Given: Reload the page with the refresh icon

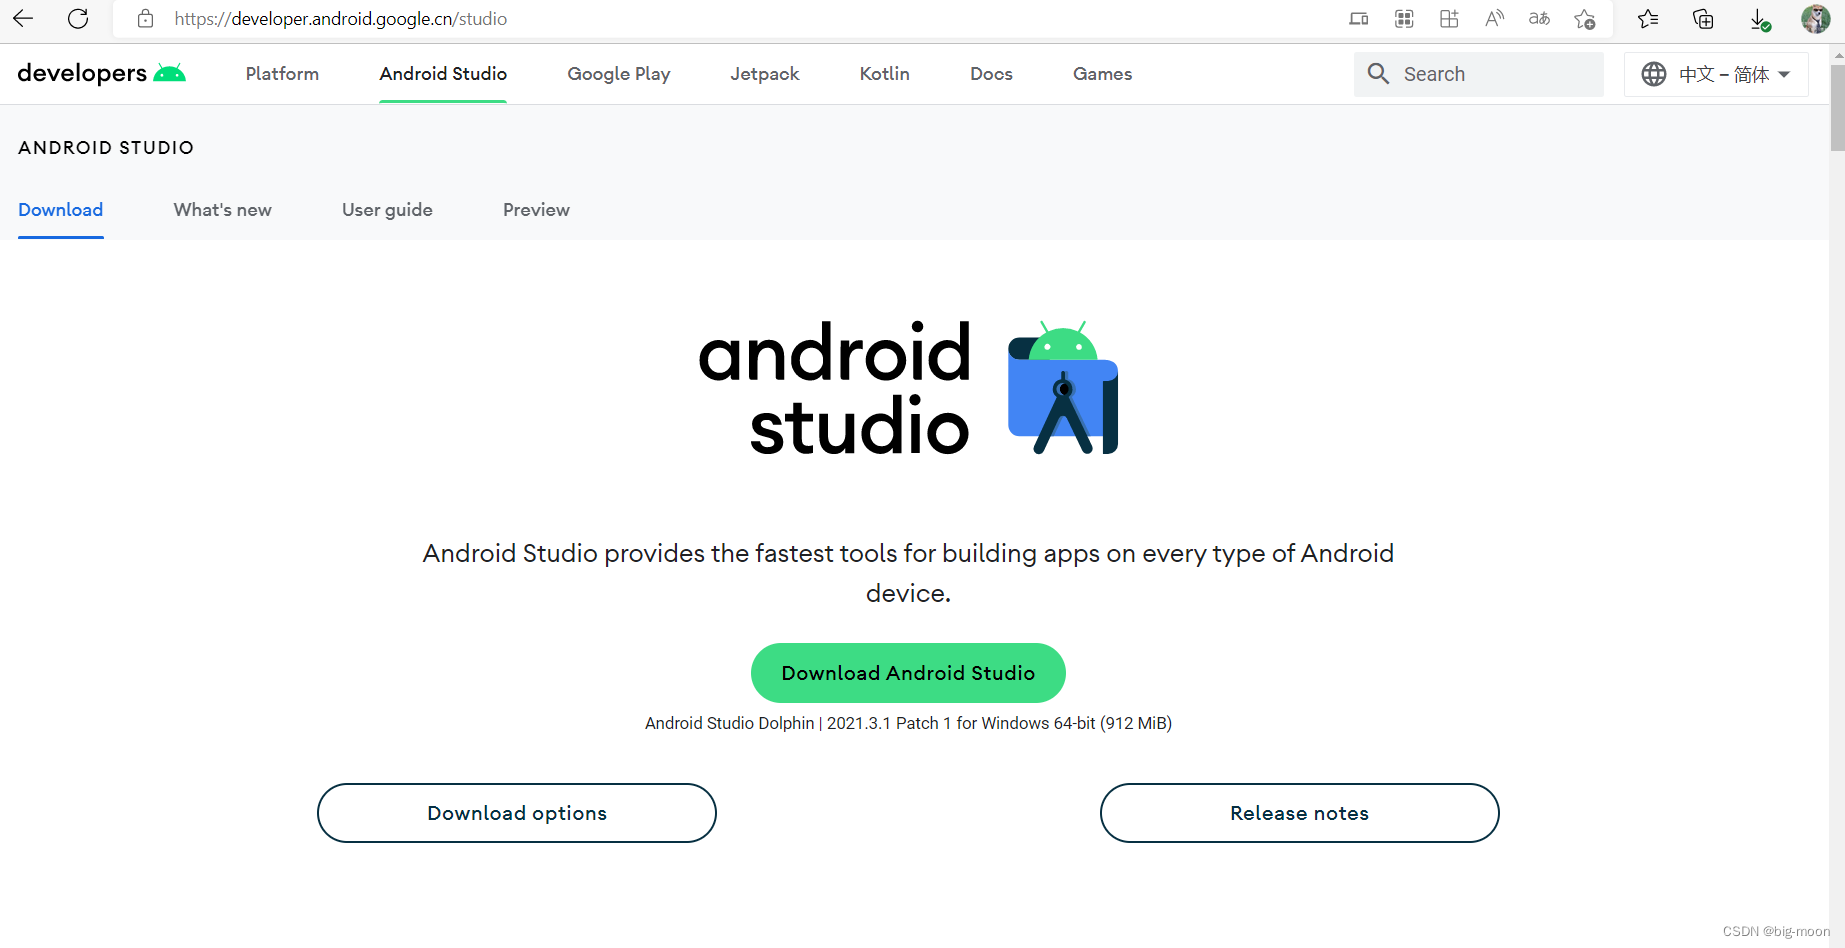Looking at the screenshot, I should point(78,18).
